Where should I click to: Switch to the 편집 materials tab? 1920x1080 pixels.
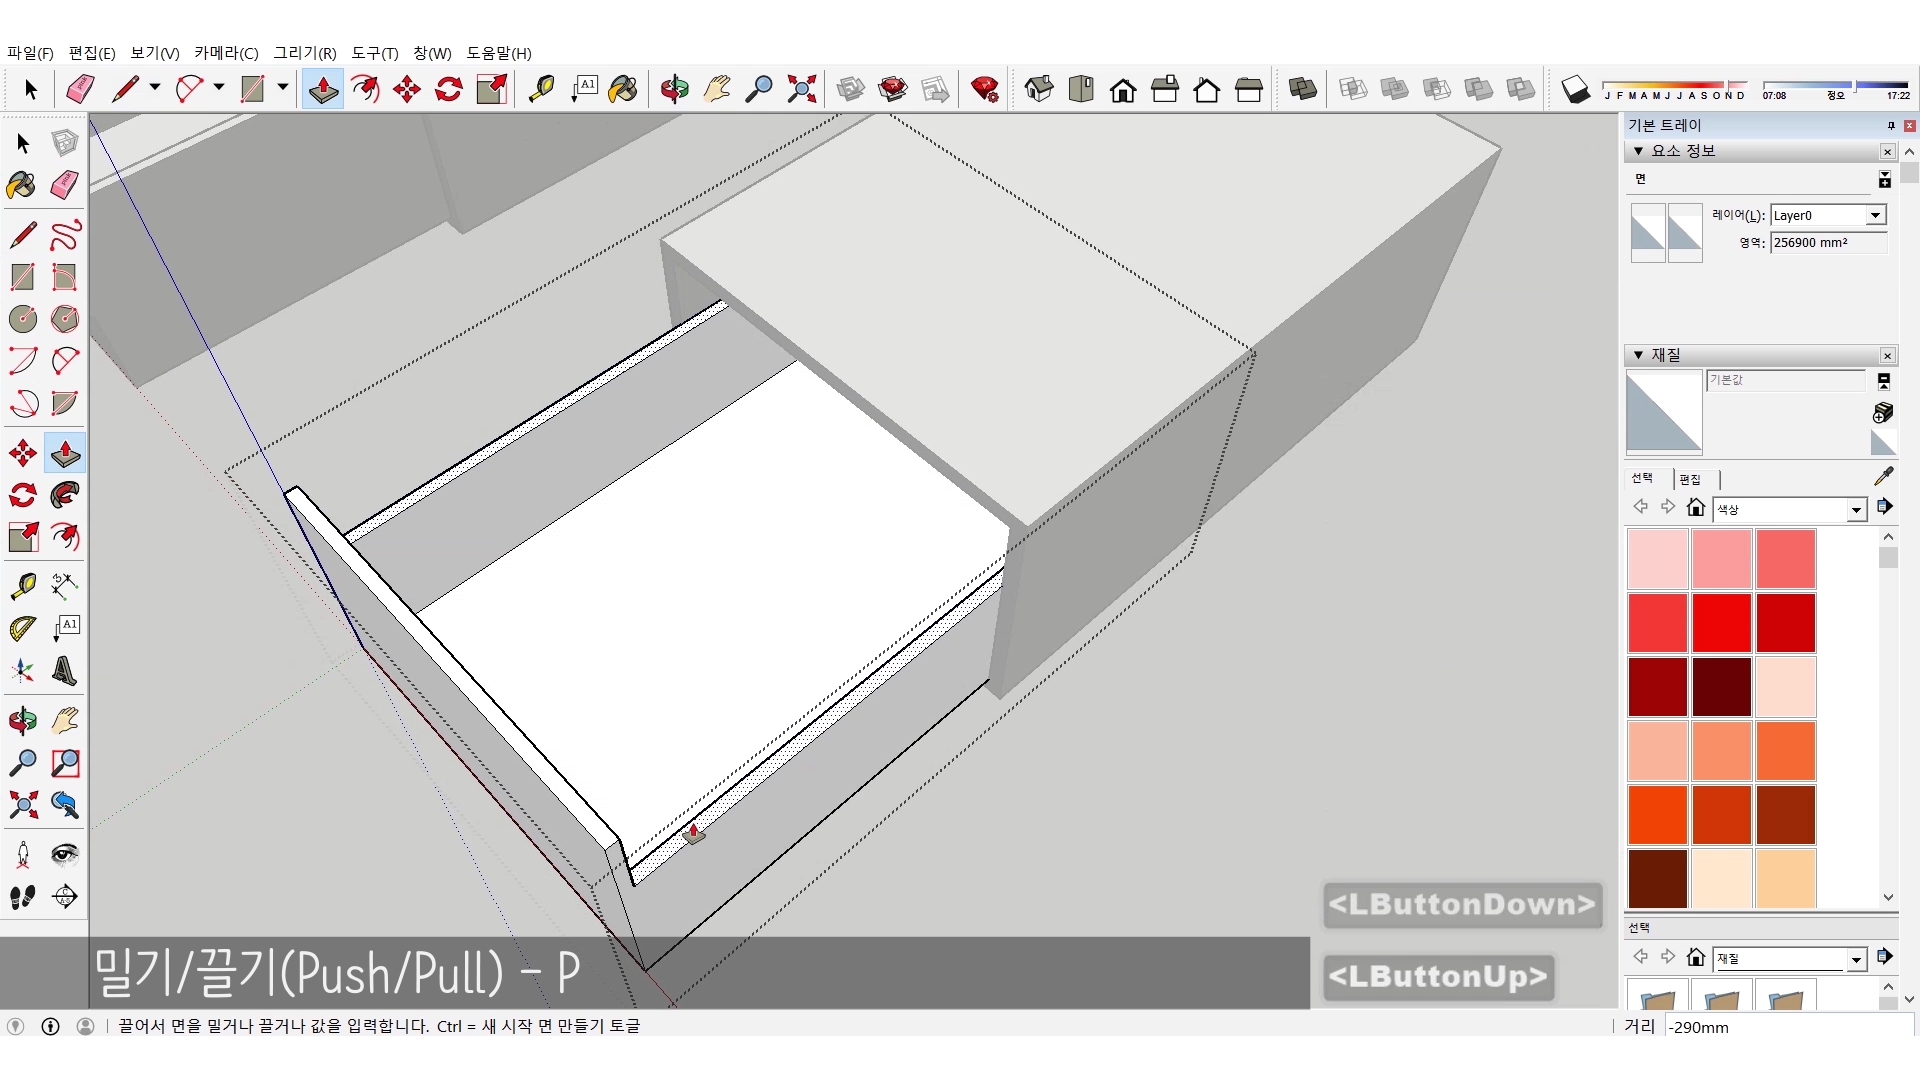pos(1690,479)
